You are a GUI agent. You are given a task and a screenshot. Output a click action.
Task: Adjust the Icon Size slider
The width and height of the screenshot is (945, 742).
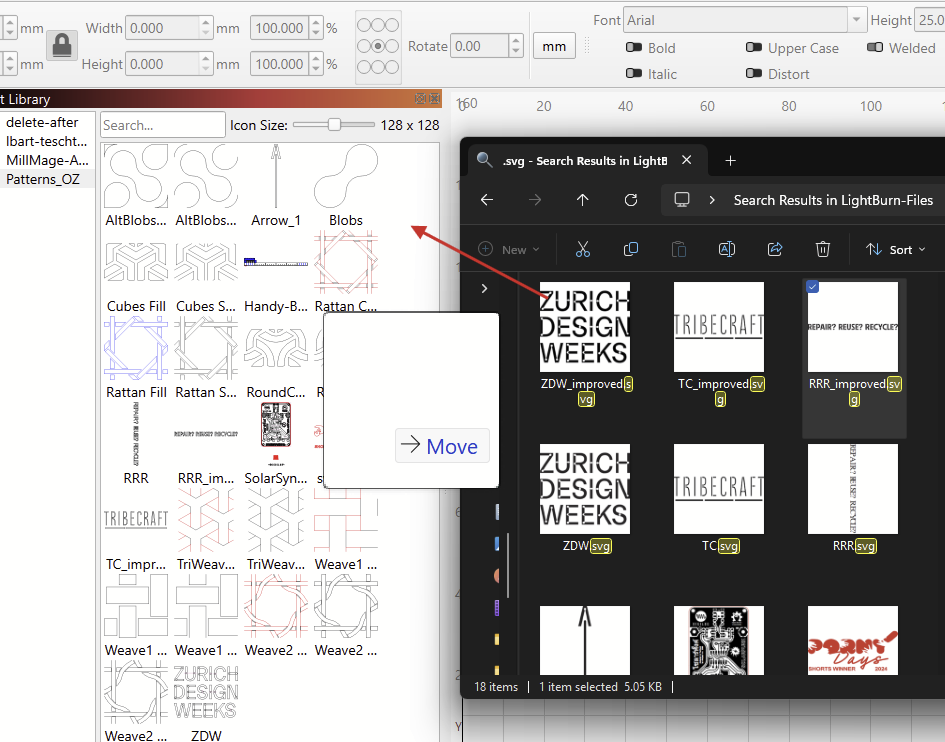[x=334, y=125]
